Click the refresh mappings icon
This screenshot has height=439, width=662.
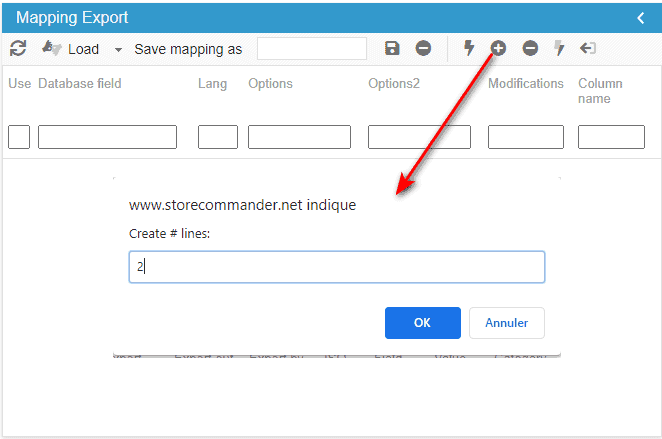(18, 48)
